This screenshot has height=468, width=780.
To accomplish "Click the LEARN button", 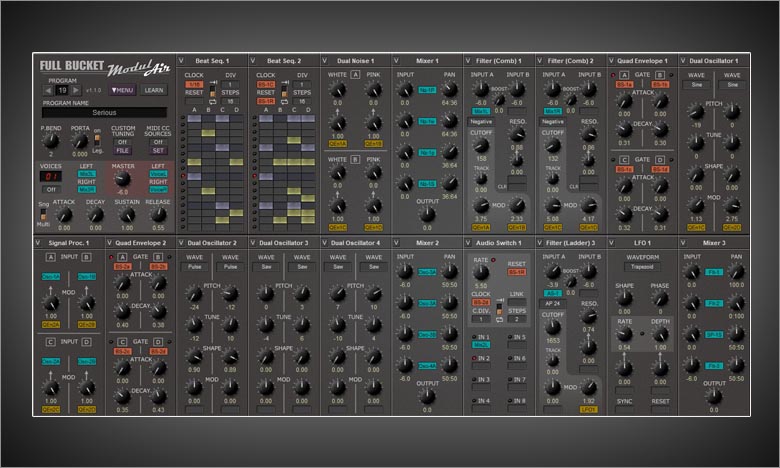I will coord(154,90).
